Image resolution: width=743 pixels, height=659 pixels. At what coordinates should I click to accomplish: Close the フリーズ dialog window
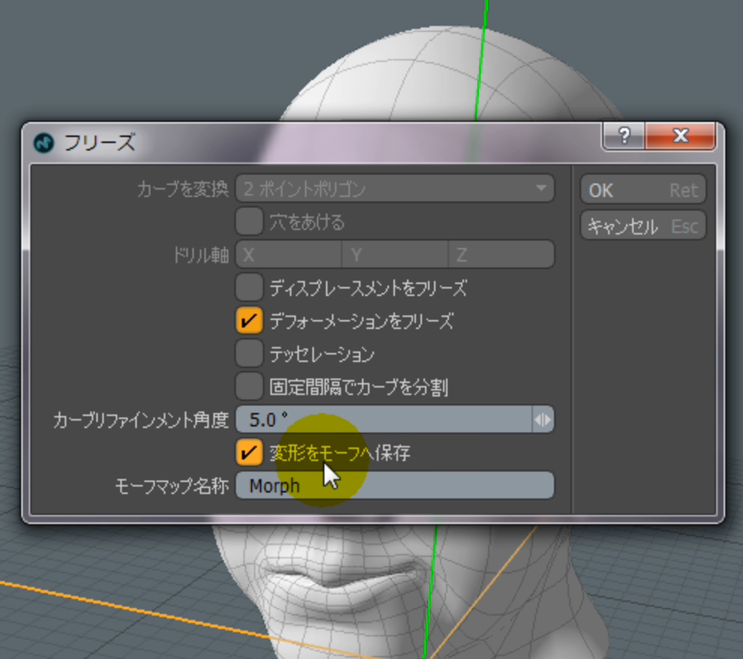(680, 136)
